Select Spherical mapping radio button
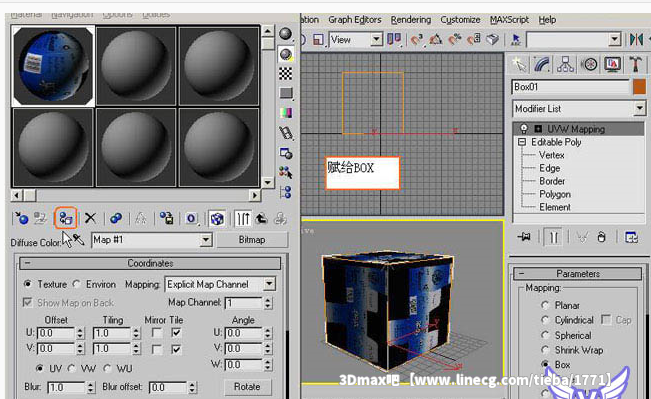The height and width of the screenshot is (399, 651). (545, 335)
